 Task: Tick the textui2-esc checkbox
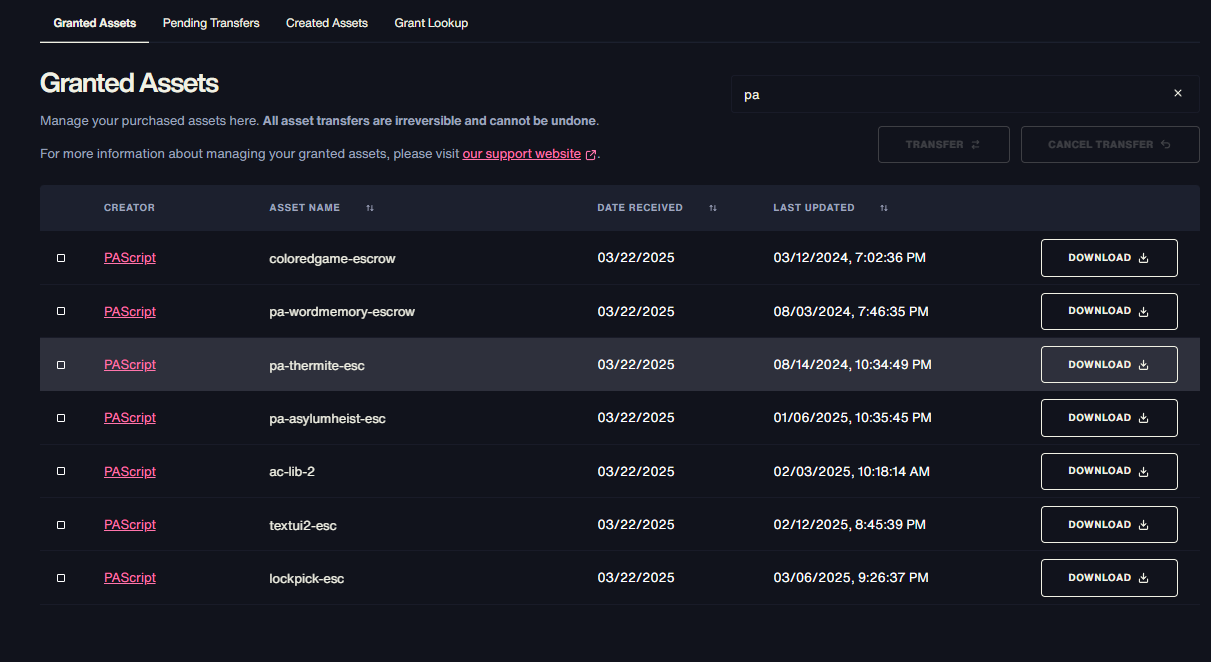point(61,525)
